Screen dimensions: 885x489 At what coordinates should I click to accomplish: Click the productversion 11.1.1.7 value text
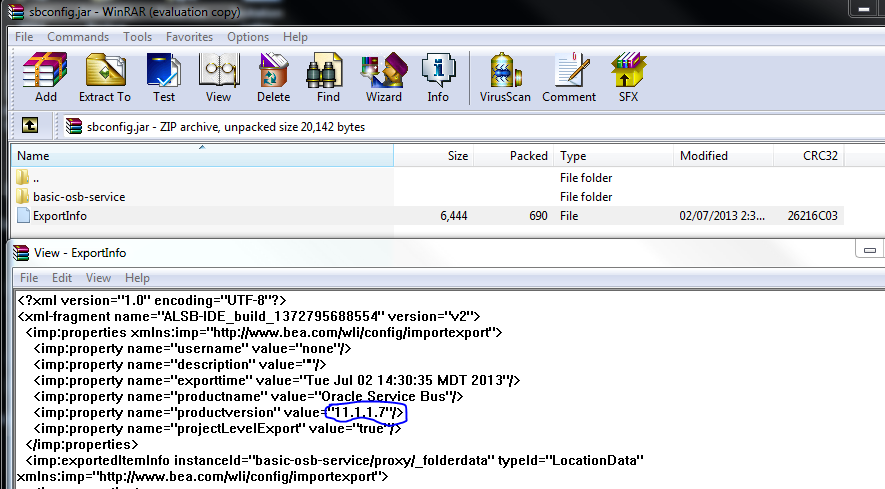pyautogui.click(x=362, y=413)
